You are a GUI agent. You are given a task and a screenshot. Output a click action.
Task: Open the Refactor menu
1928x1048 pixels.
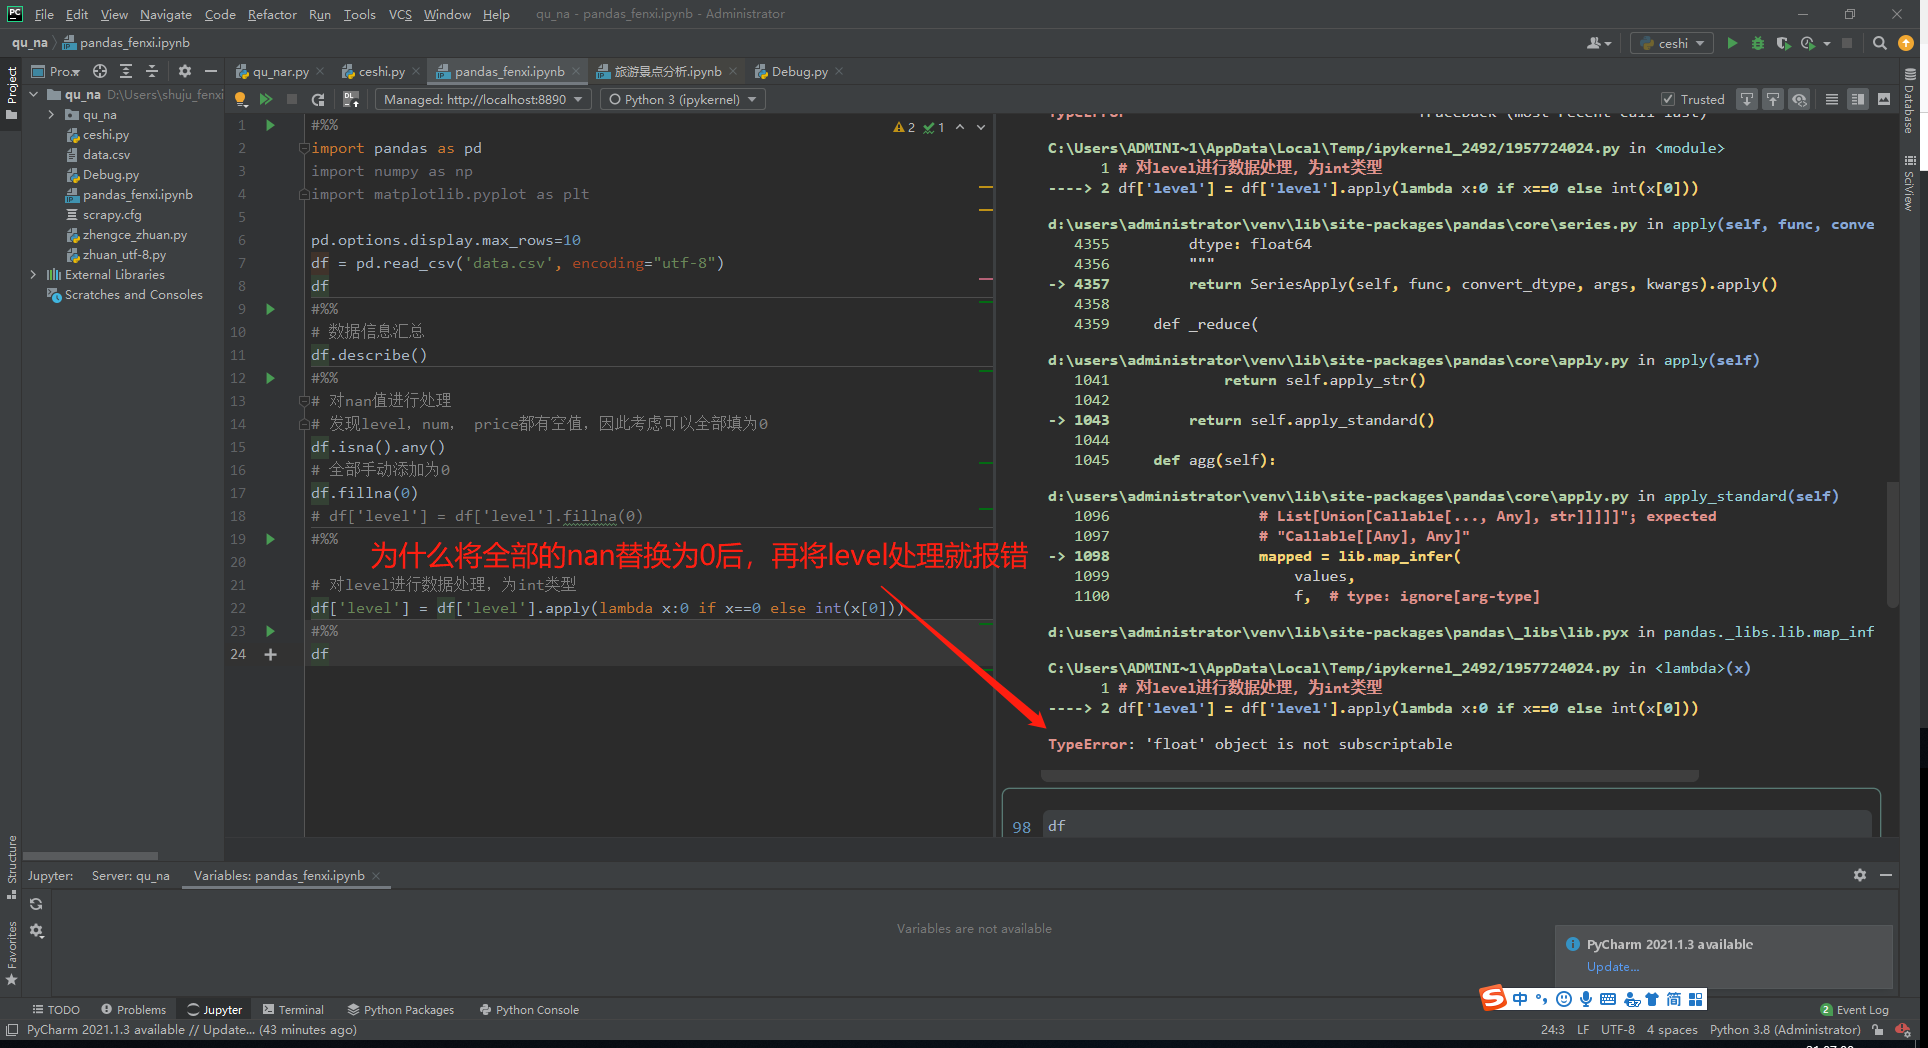272,14
